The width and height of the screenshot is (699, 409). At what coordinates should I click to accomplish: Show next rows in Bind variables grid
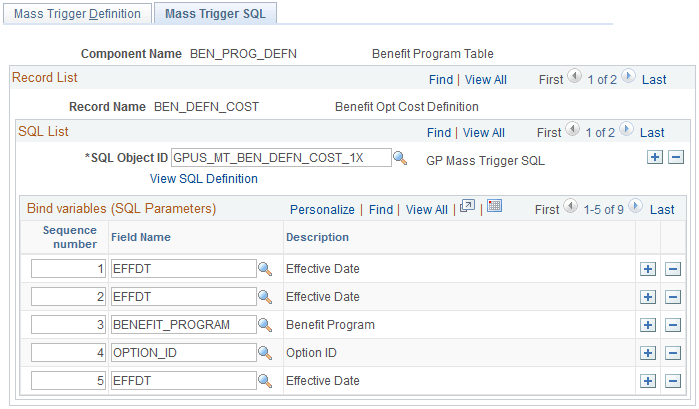coord(635,206)
